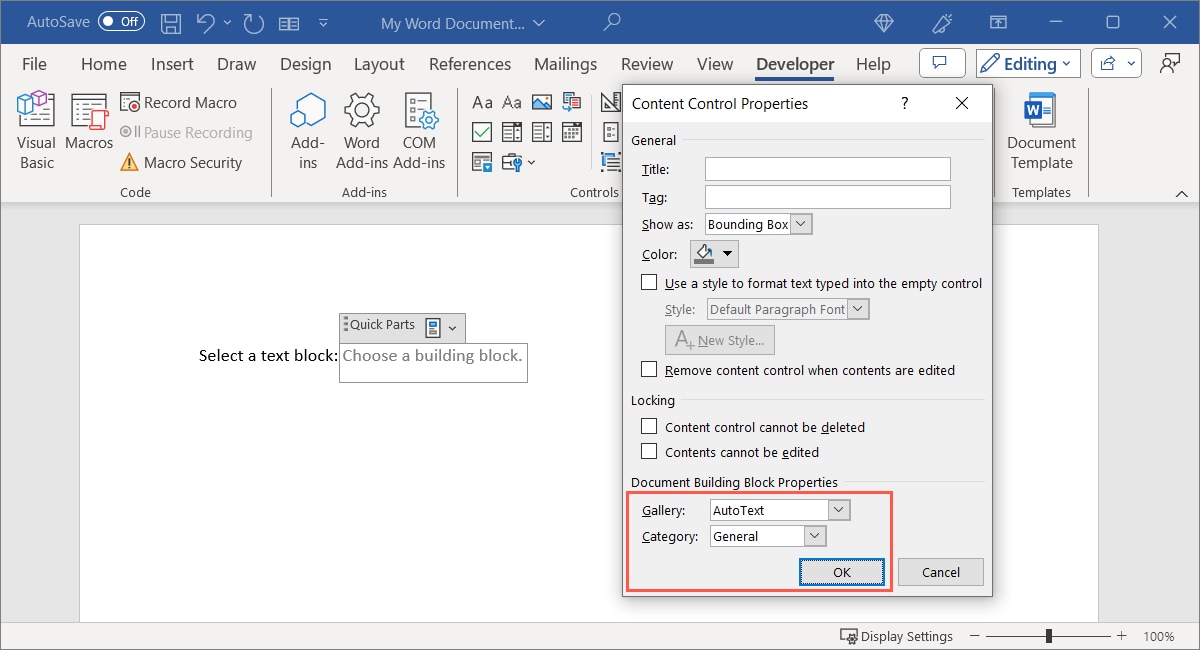Open Macro Security settings
Image resolution: width=1200 pixels, height=650 pixels.
click(186, 162)
